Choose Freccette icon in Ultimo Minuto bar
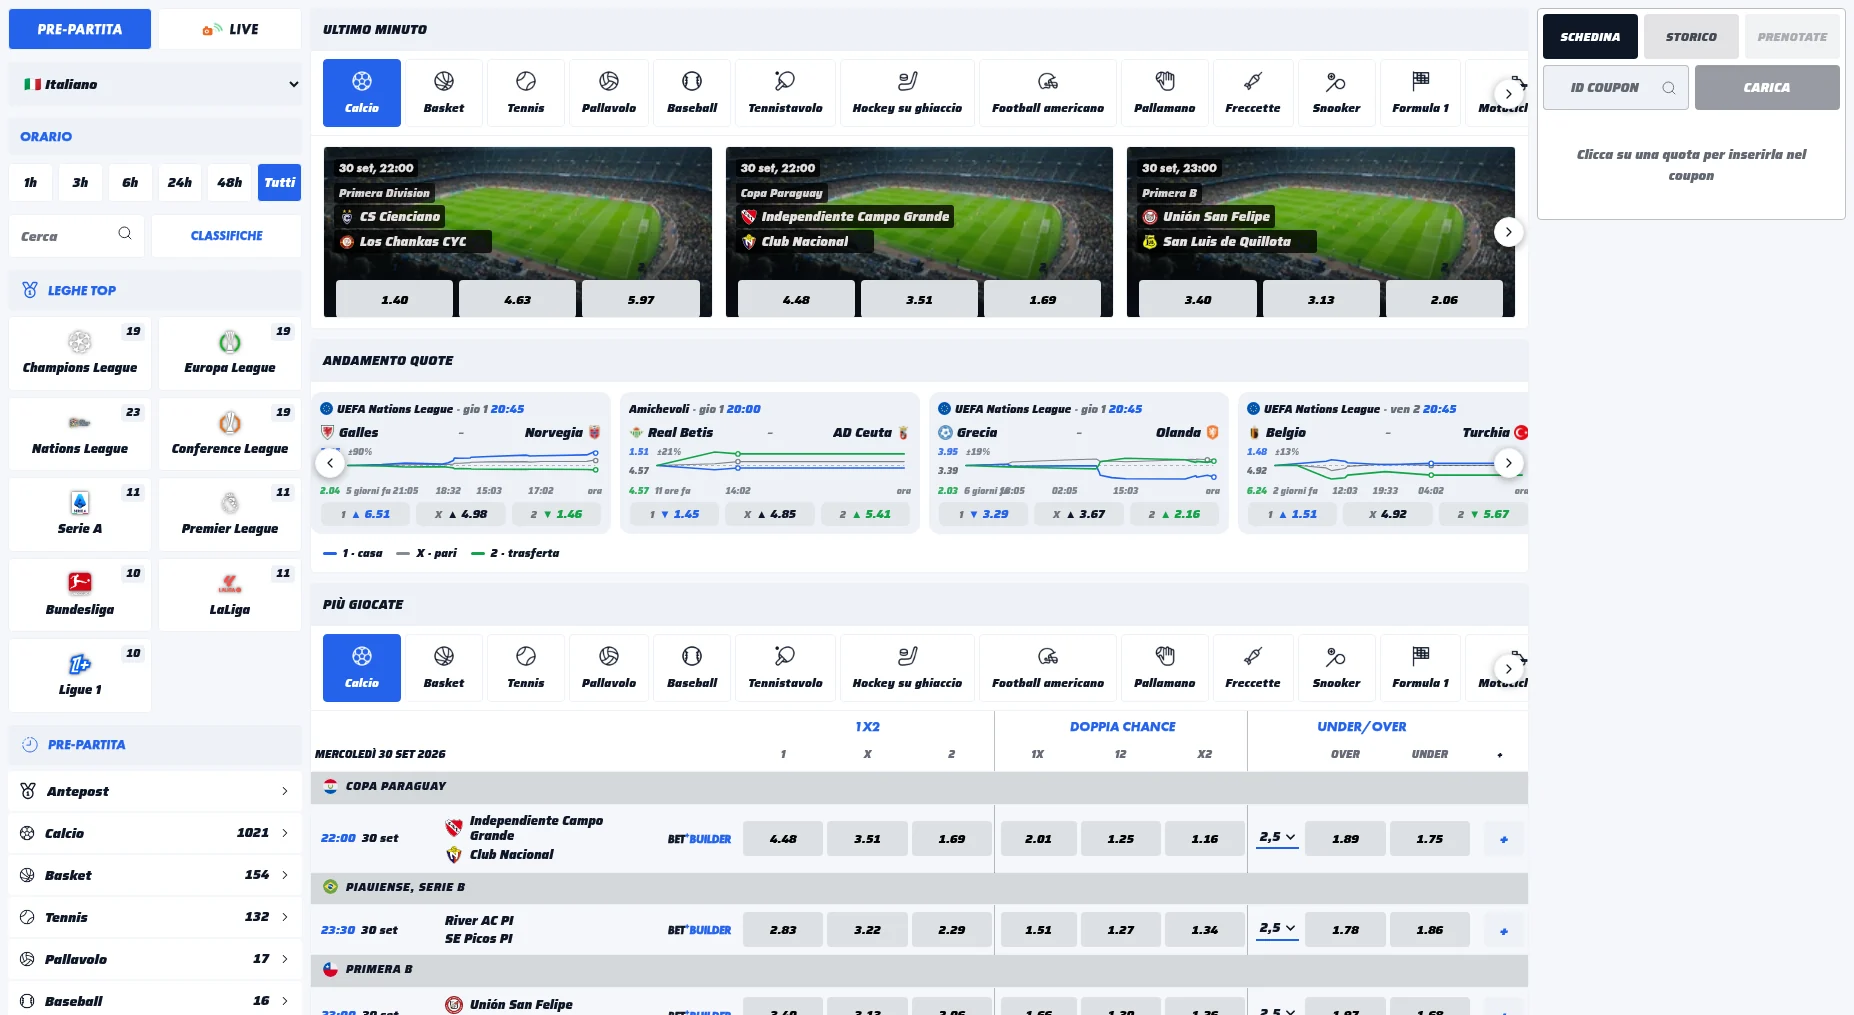The image size is (1854, 1015). coord(1253,92)
